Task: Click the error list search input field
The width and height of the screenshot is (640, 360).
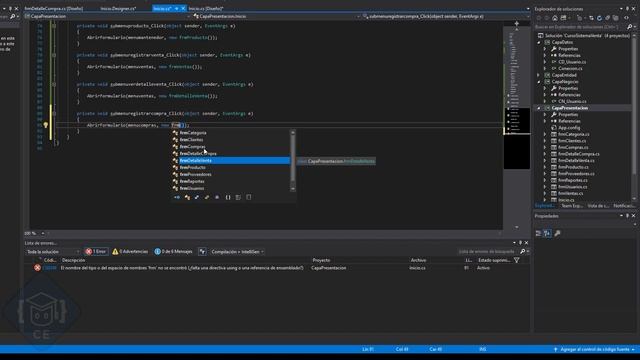Action: pos(488,251)
